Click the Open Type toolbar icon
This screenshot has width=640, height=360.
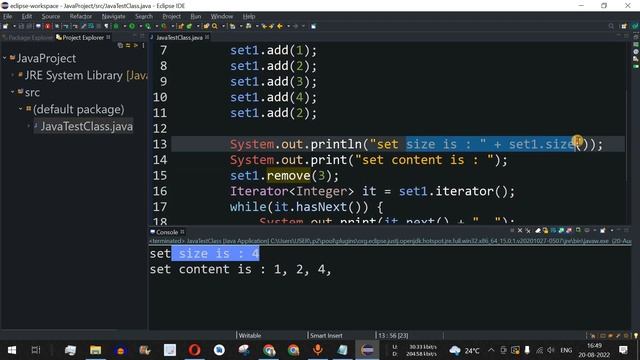tap(207, 26)
